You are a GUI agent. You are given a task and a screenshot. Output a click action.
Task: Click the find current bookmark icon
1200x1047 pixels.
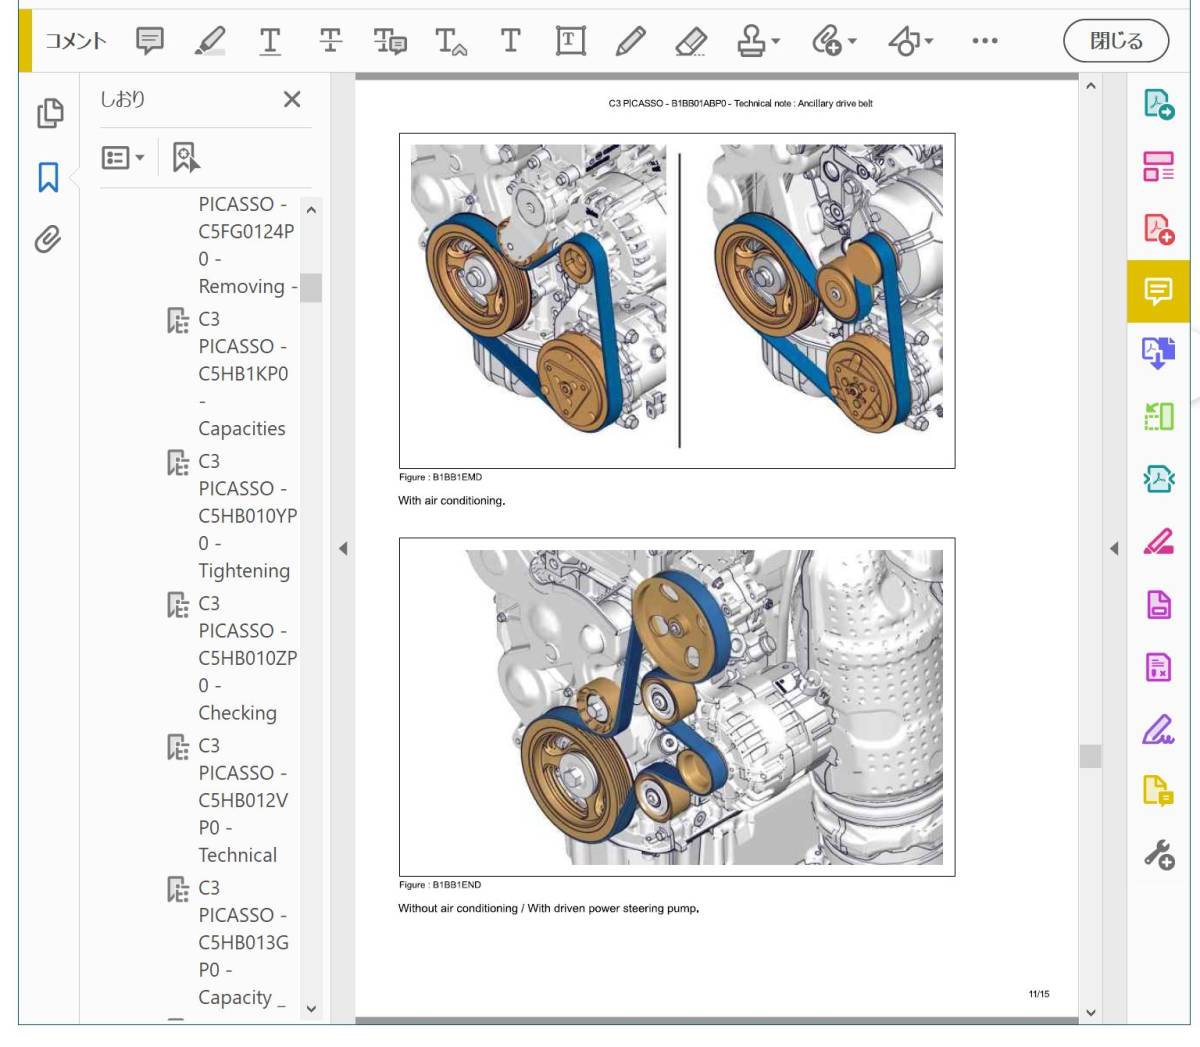tap(186, 157)
